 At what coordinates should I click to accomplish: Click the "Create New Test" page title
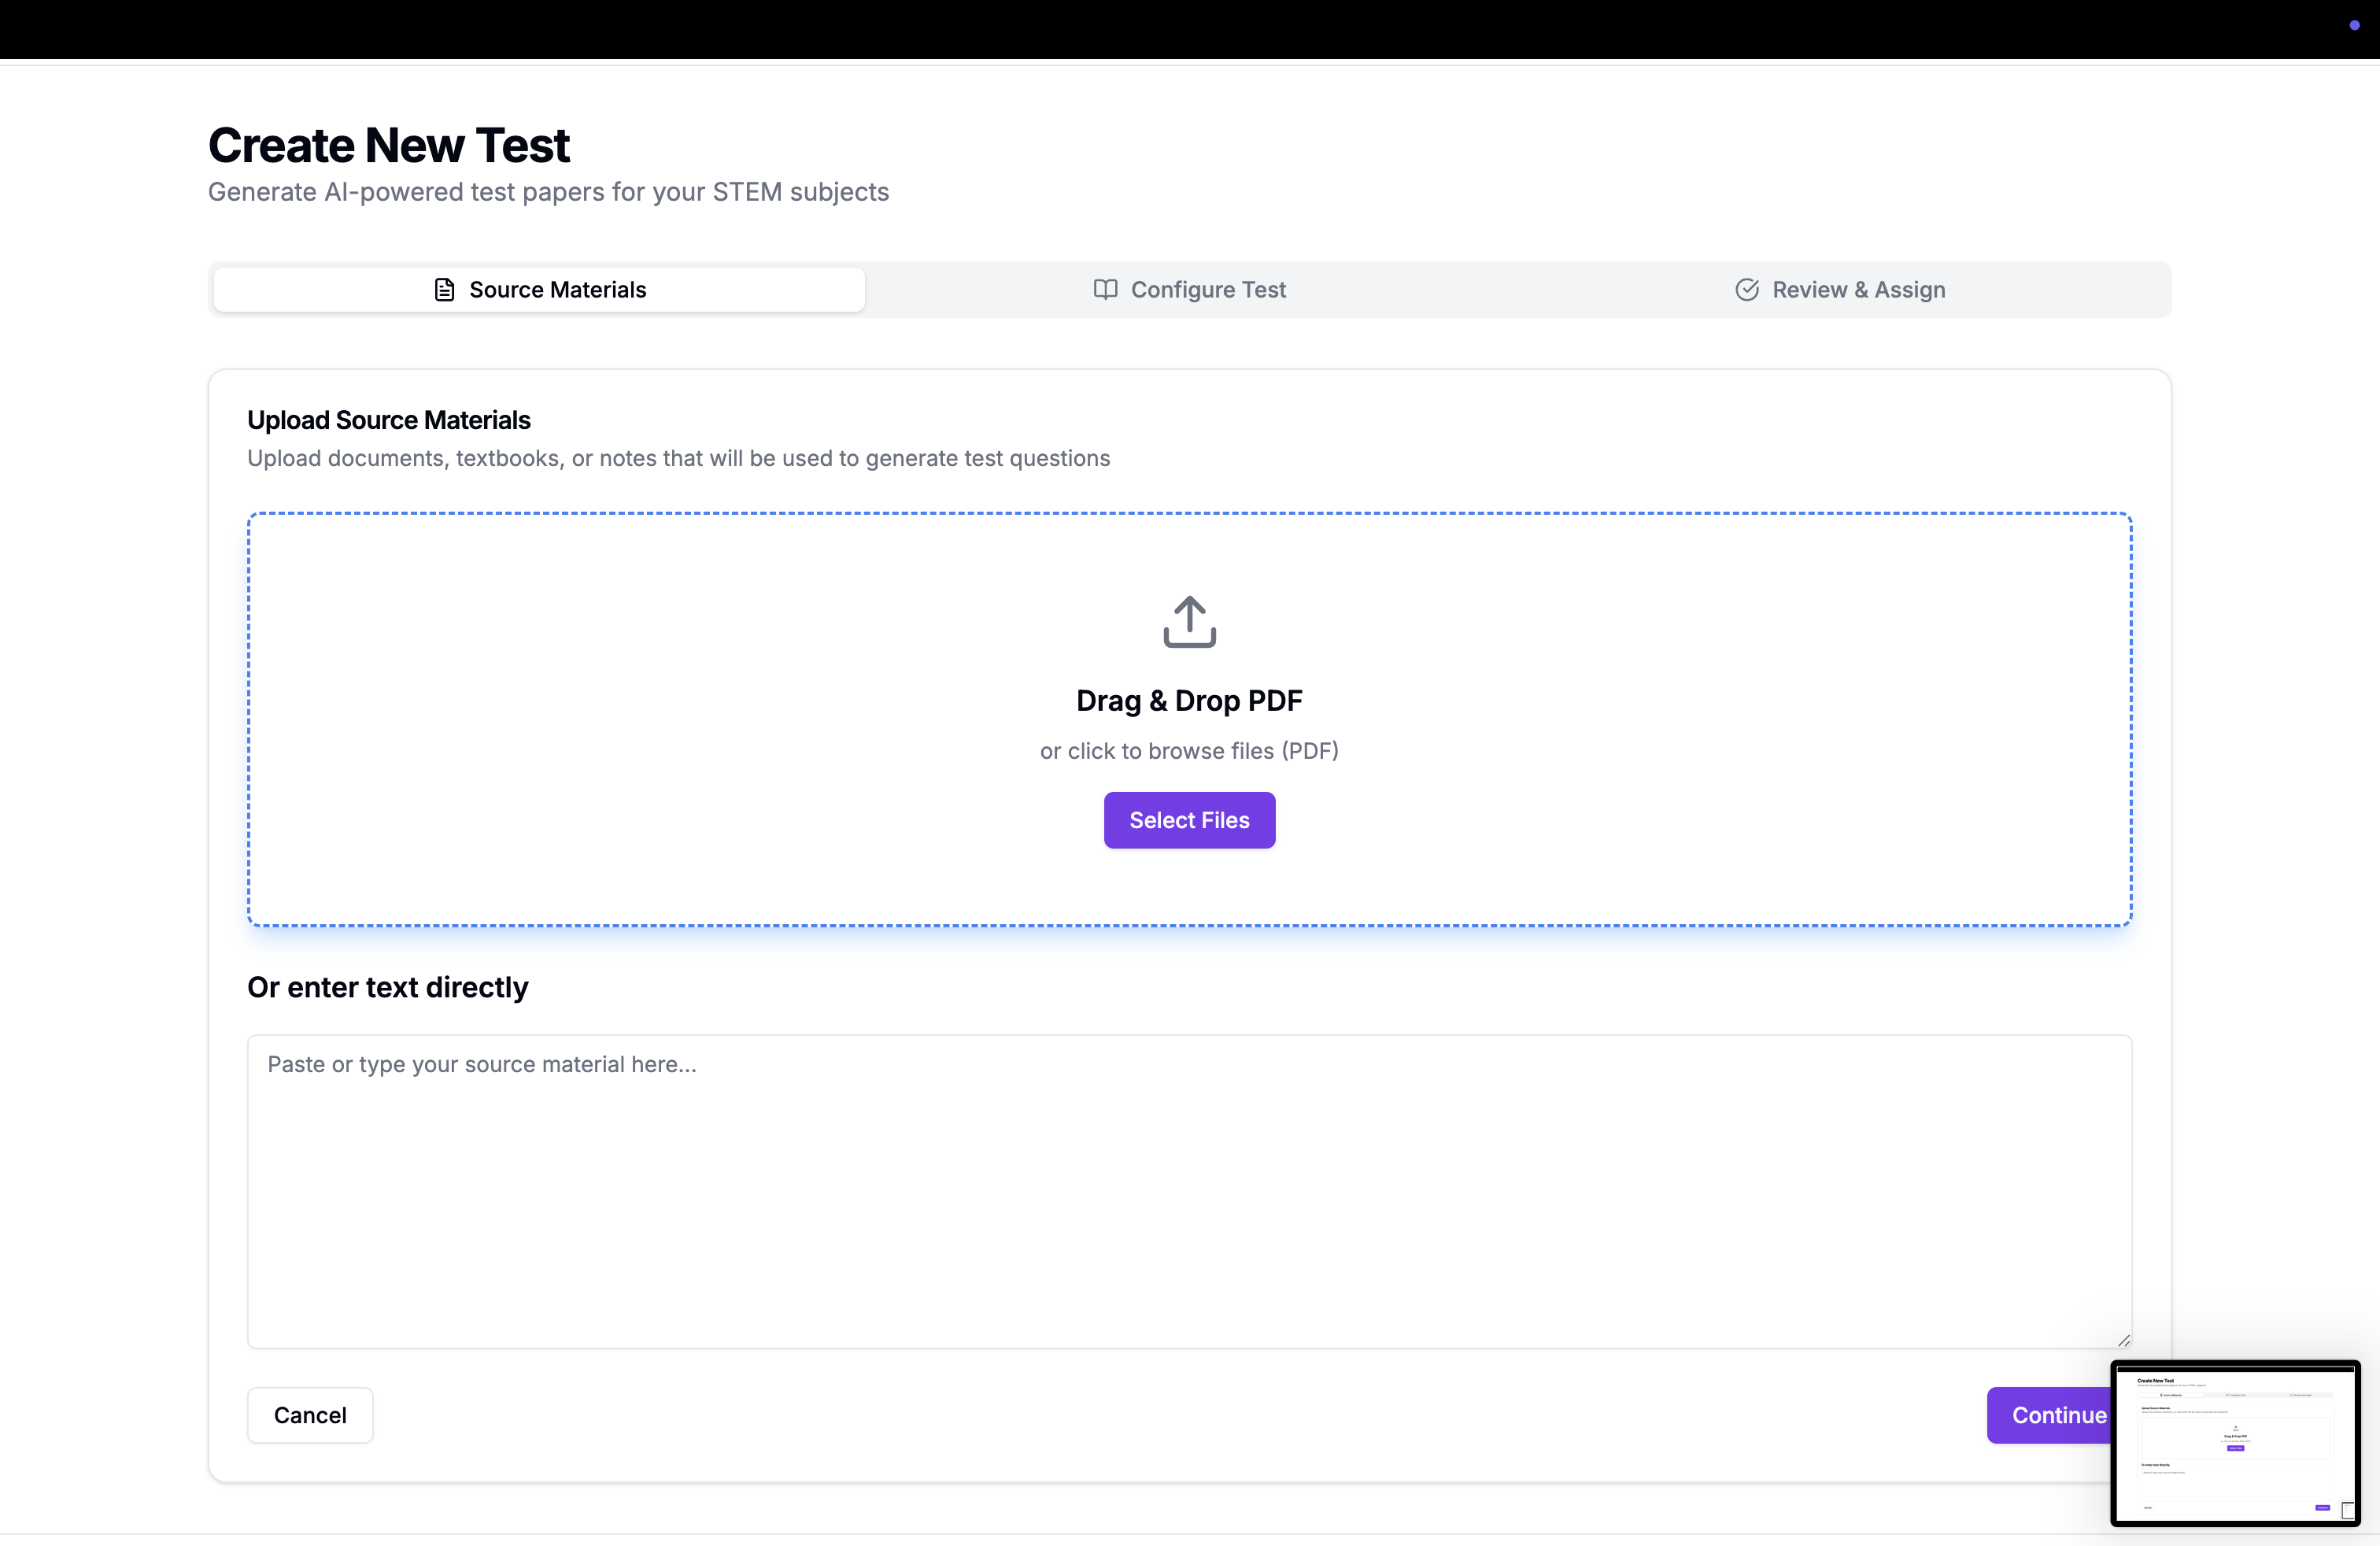tap(389, 146)
